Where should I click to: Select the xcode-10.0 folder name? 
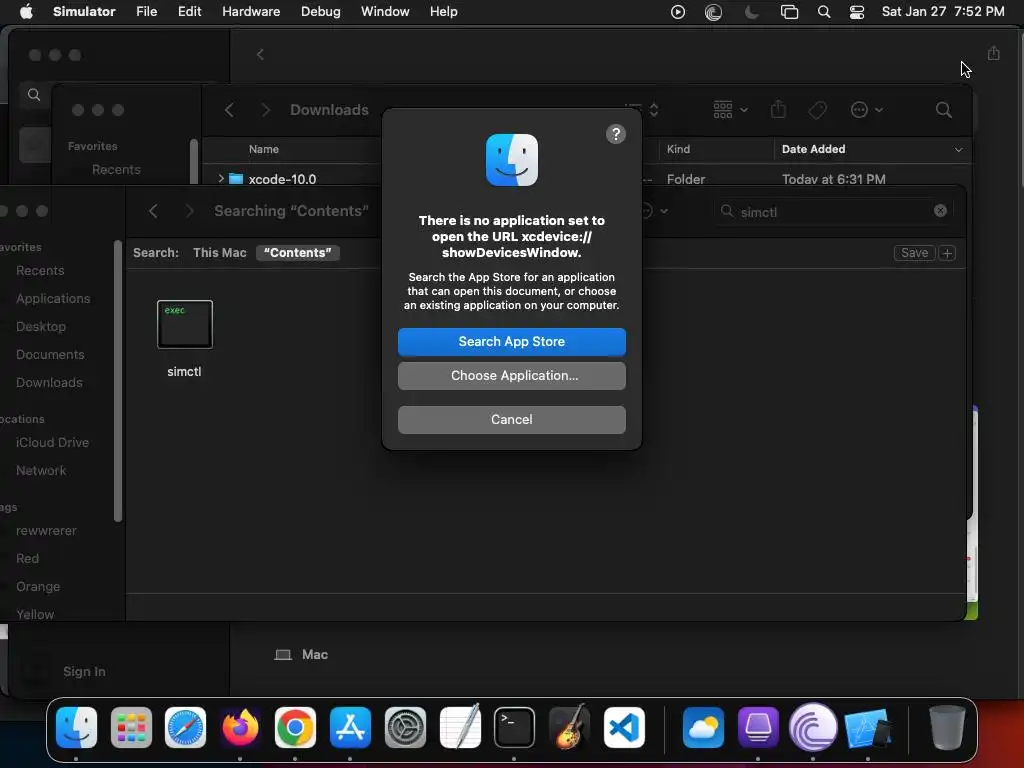(282, 179)
